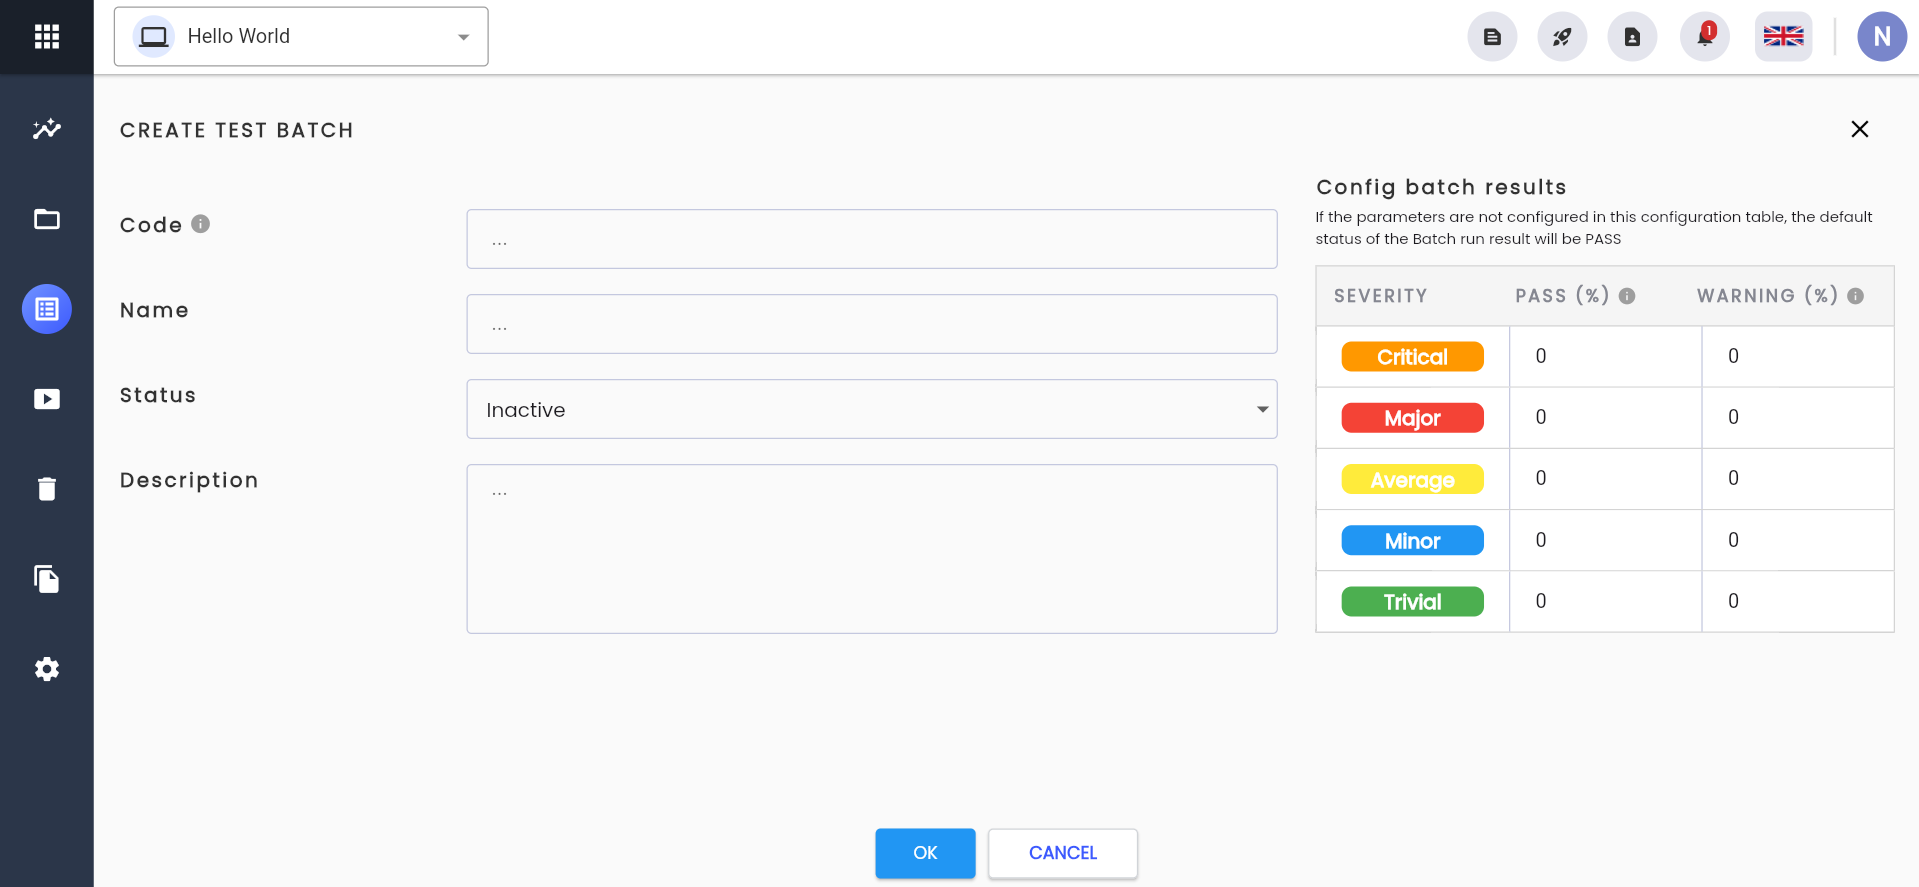Screen dimensions: 1919x887
Task: Click the Major severity badge
Action: click(x=1412, y=418)
